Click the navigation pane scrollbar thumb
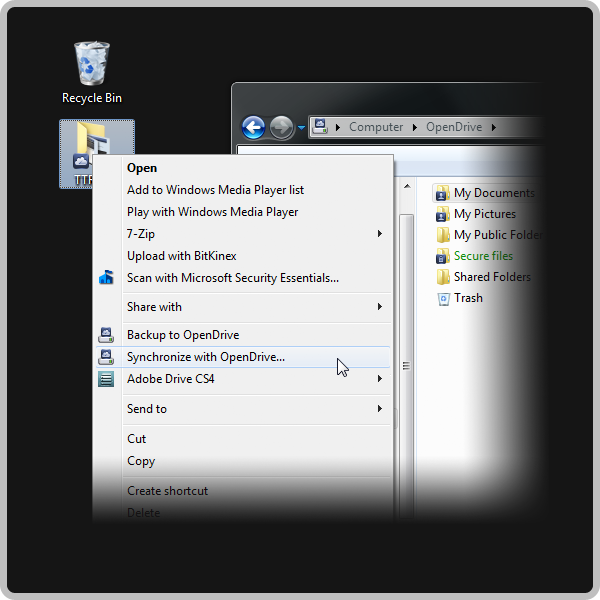Screen dimensions: 600x600 pyautogui.click(x=406, y=366)
